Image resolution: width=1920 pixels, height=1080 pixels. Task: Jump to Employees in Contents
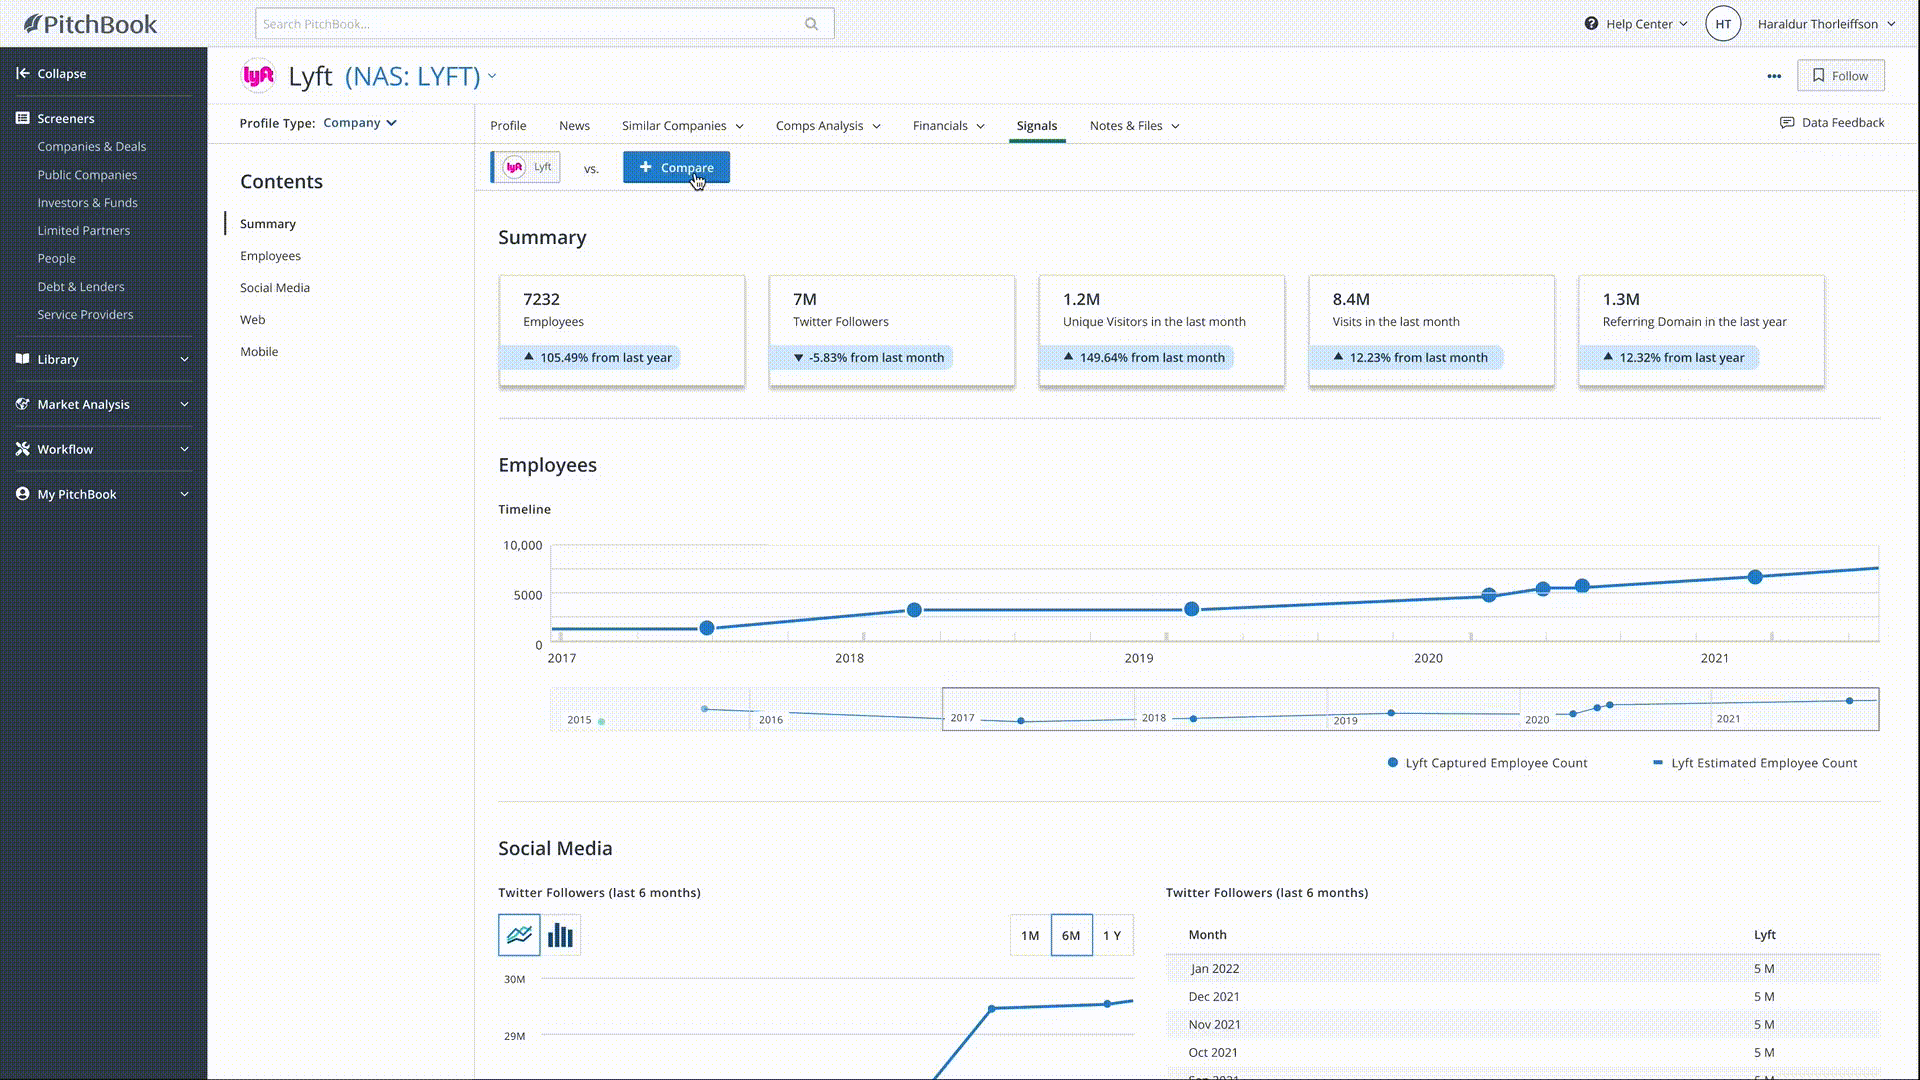coord(270,256)
